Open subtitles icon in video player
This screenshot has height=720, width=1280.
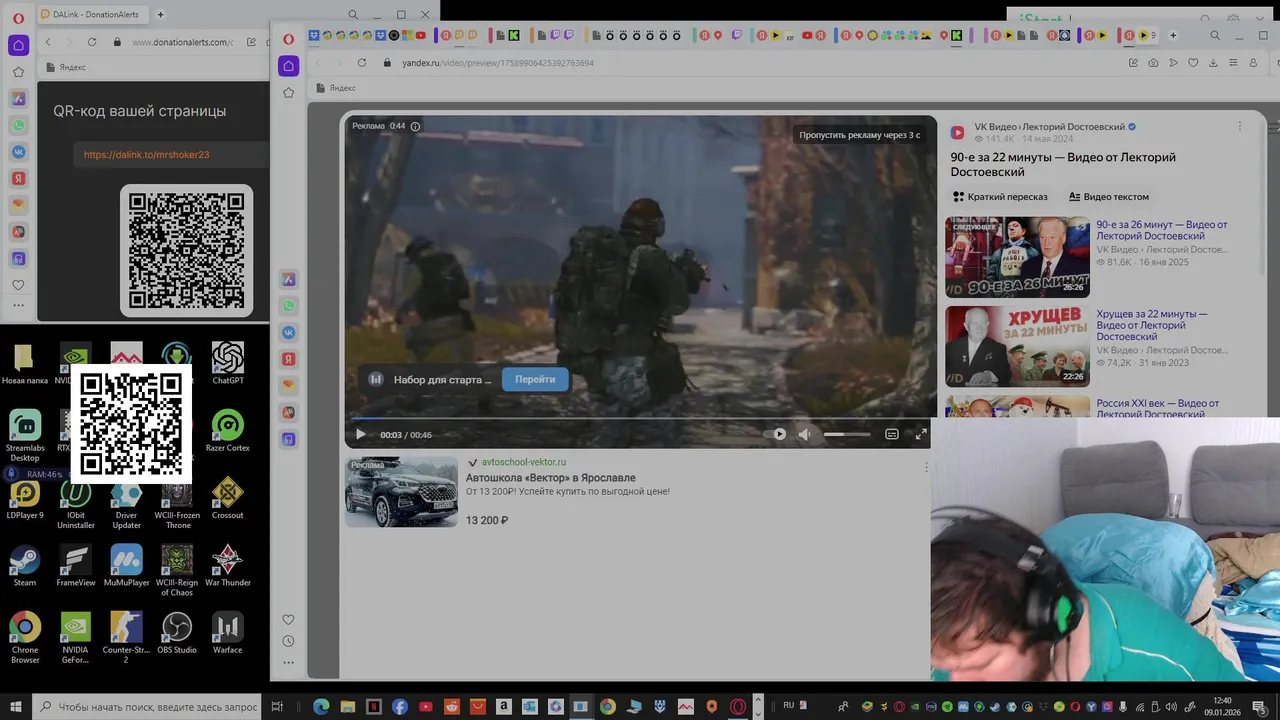pyautogui.click(x=892, y=434)
